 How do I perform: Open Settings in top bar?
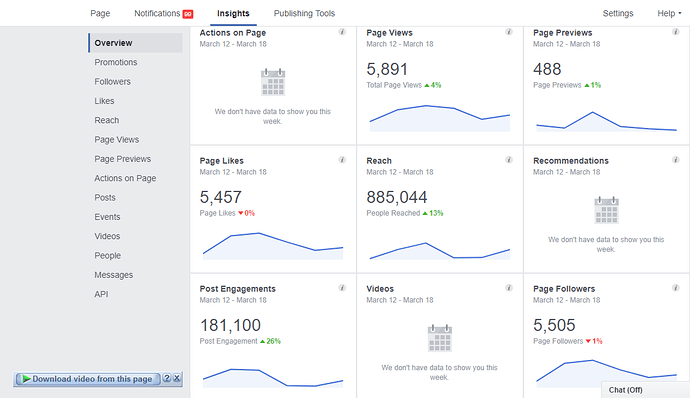(618, 13)
